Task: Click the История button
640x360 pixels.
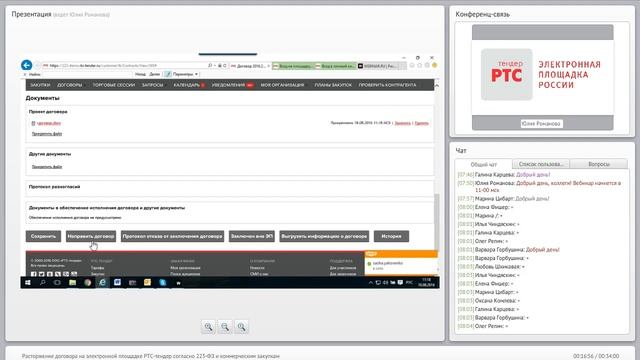Action: [391, 236]
